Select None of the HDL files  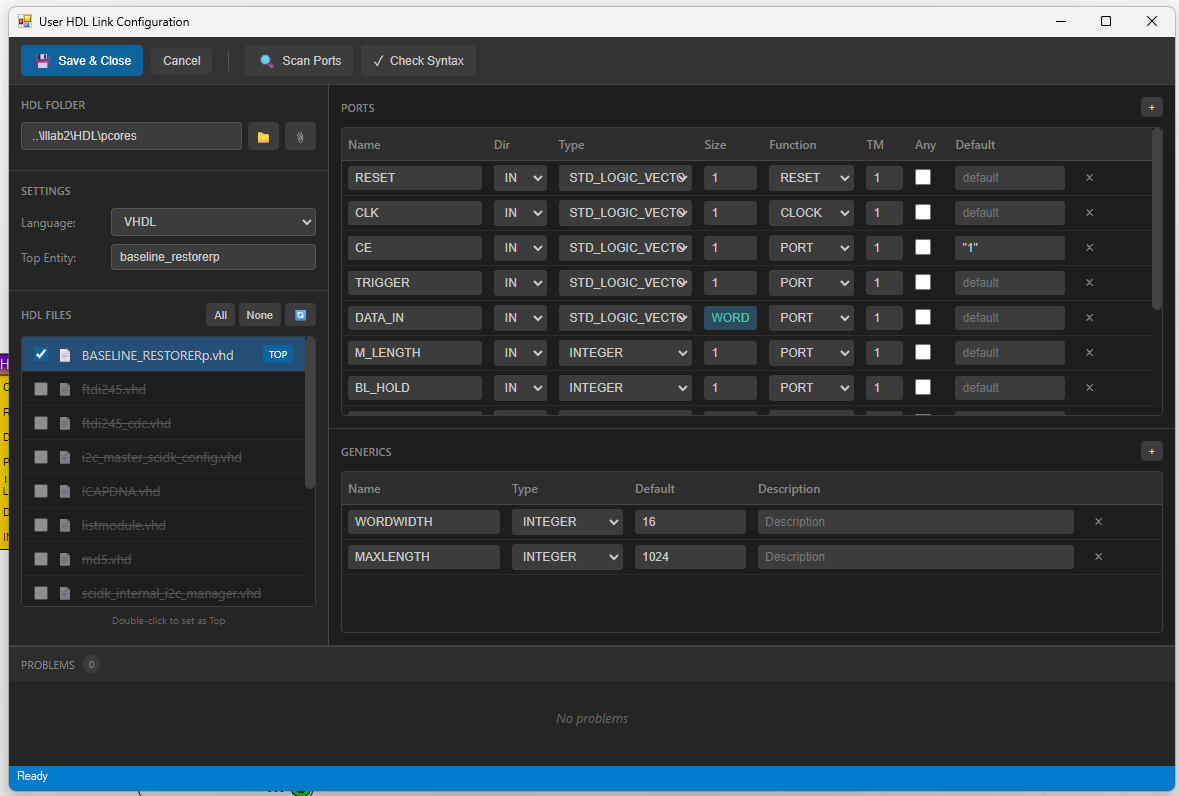click(x=259, y=315)
